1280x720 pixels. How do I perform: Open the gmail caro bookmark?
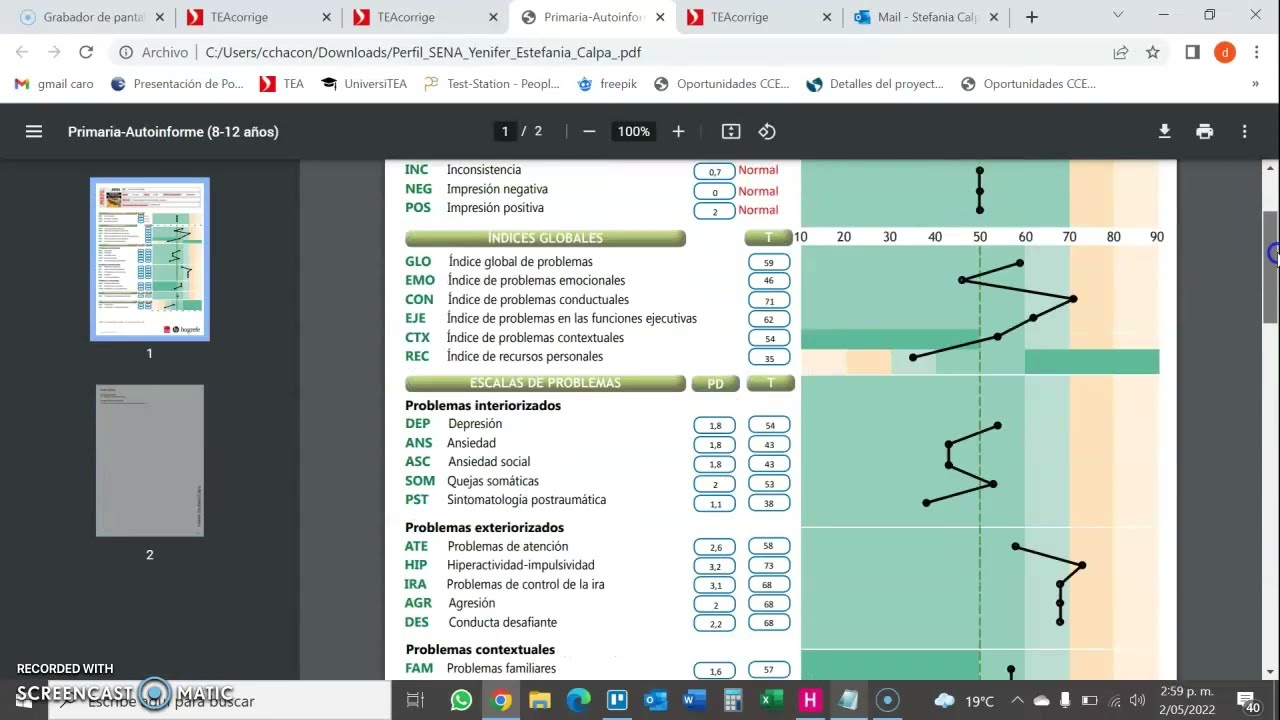pyautogui.click(x=54, y=84)
